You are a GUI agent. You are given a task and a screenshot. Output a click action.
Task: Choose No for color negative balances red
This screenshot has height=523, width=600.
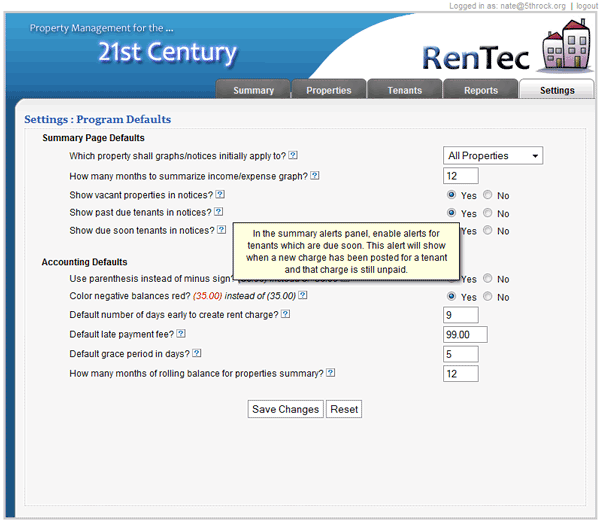(488, 297)
